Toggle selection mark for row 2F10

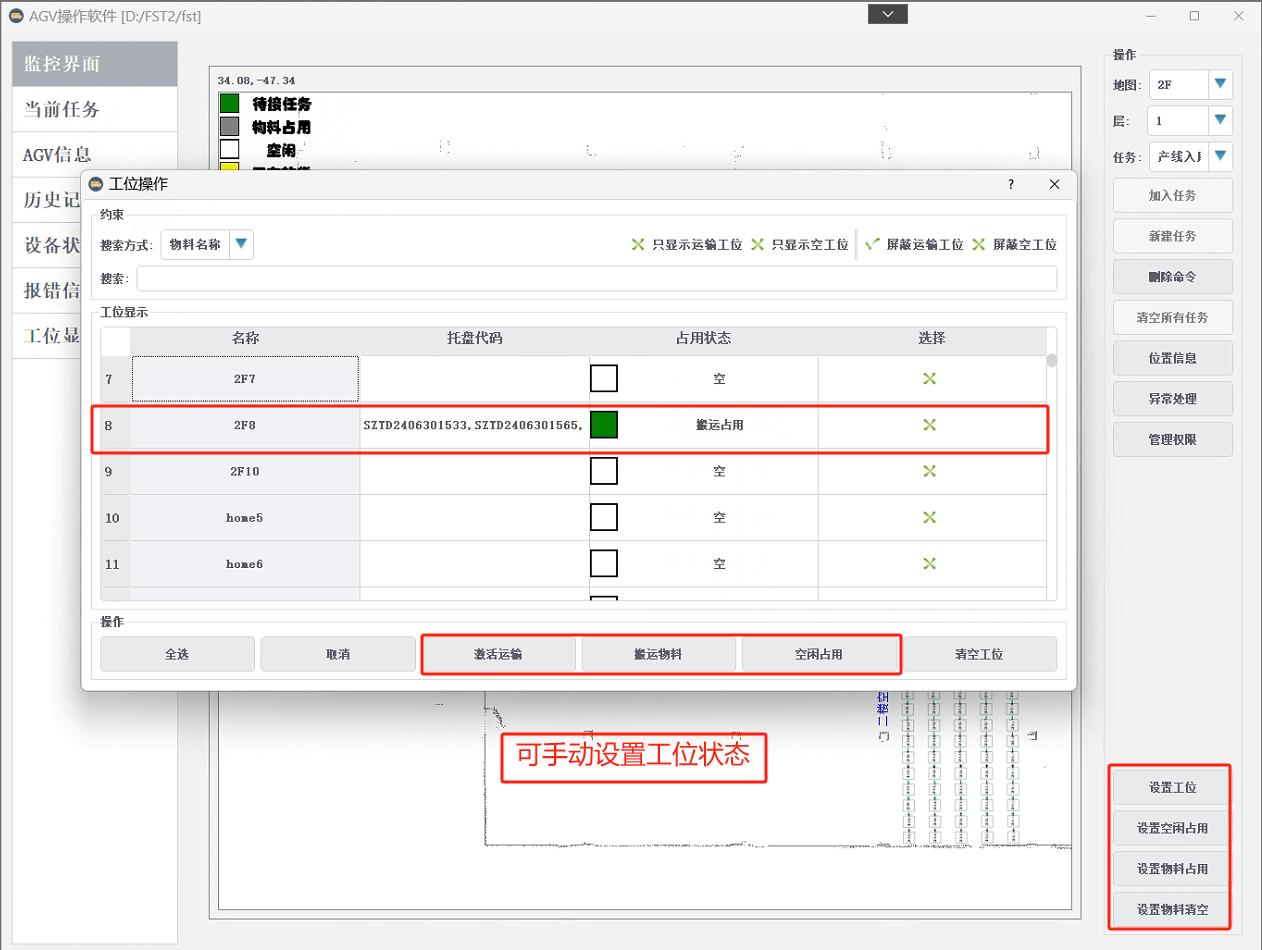(x=930, y=471)
